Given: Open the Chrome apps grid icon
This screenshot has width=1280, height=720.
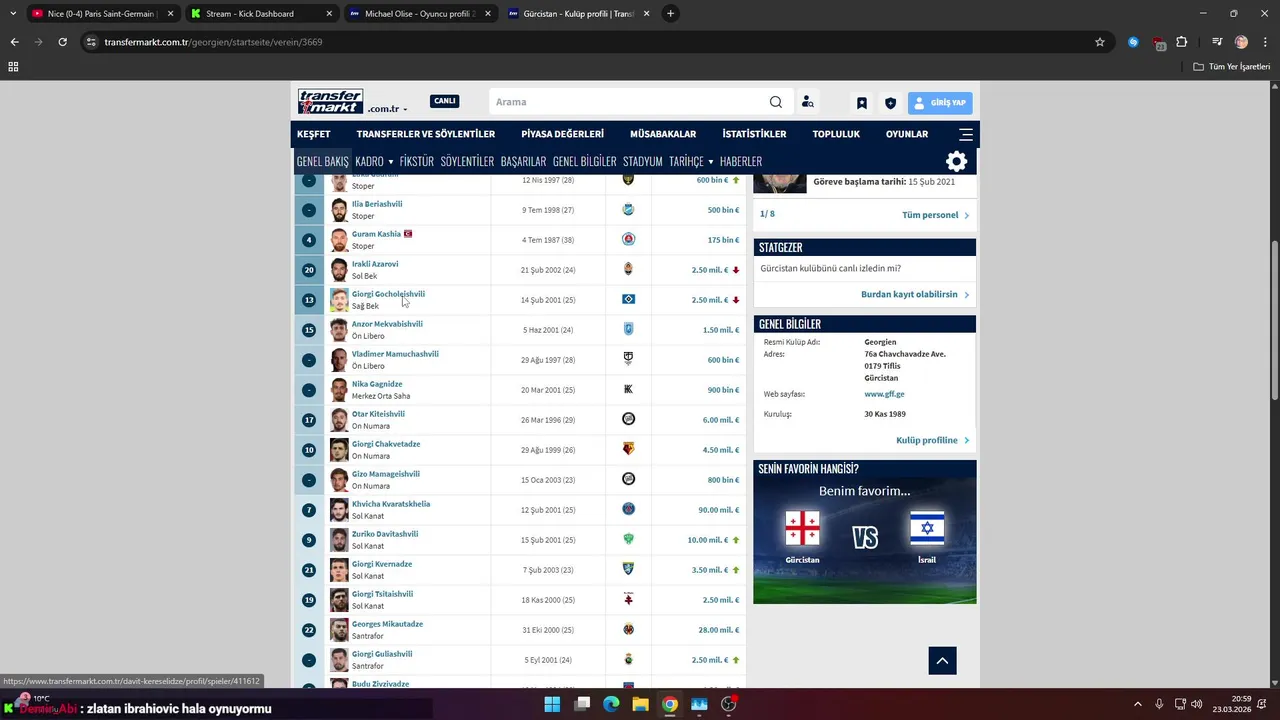Looking at the screenshot, I should point(13,67).
